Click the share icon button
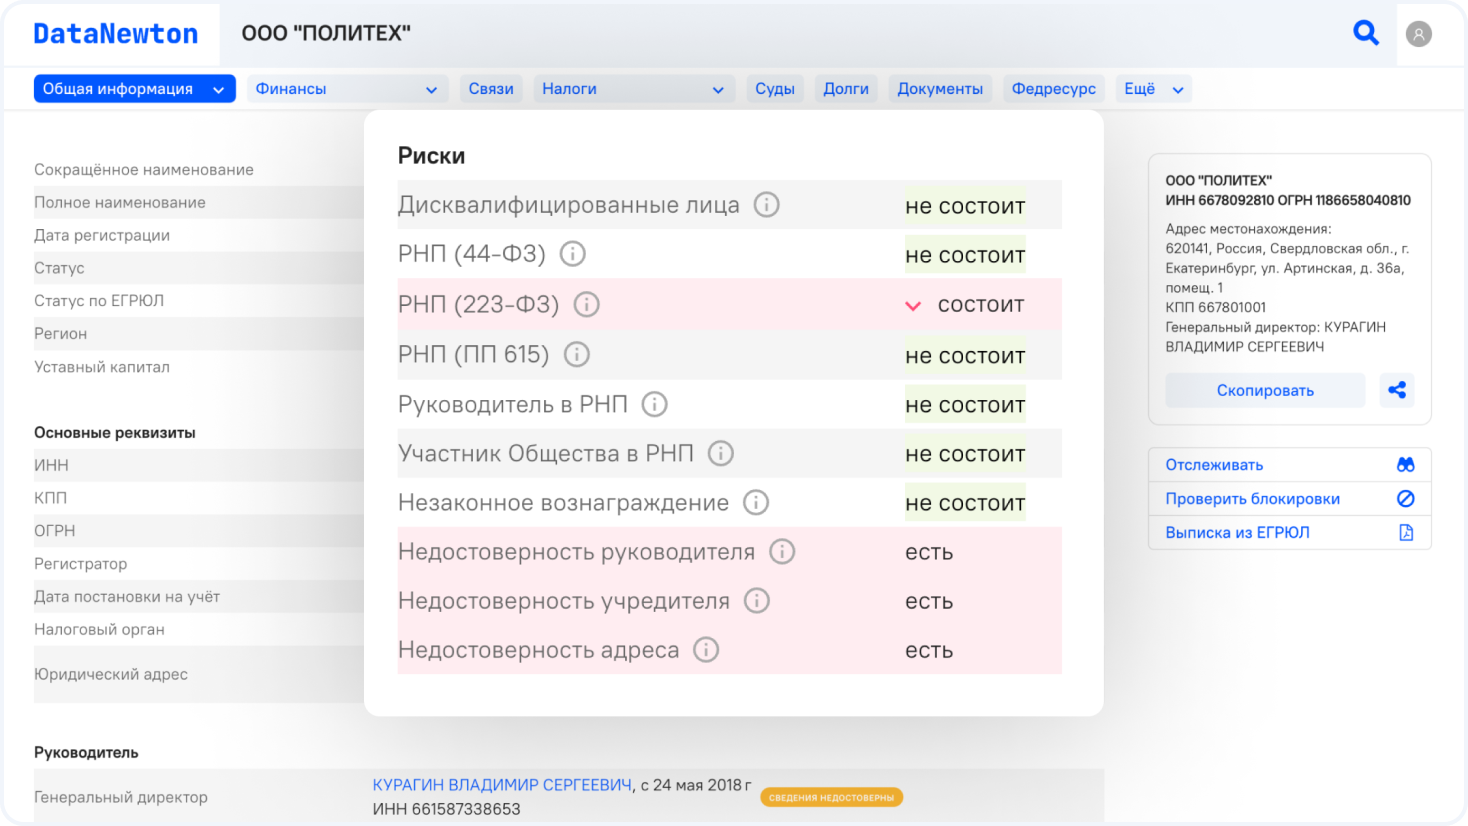This screenshot has height=826, width=1468. 1397,390
